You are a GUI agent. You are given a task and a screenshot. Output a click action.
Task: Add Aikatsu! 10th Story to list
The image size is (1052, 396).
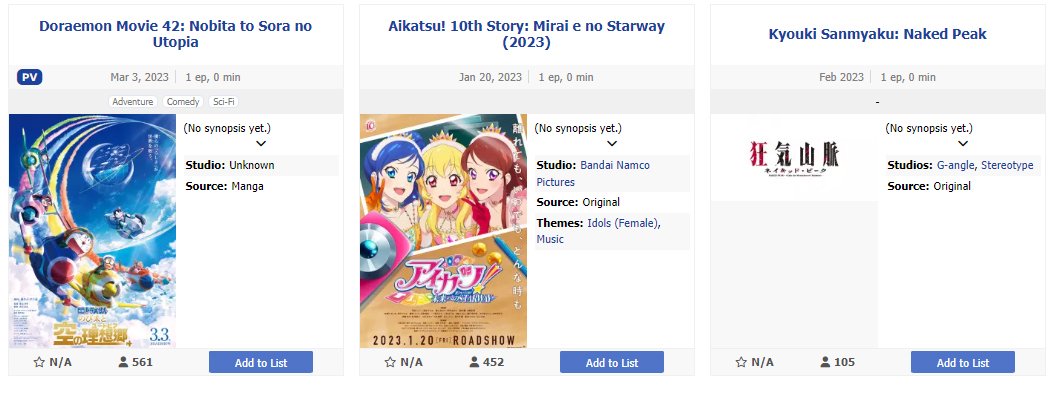point(612,362)
